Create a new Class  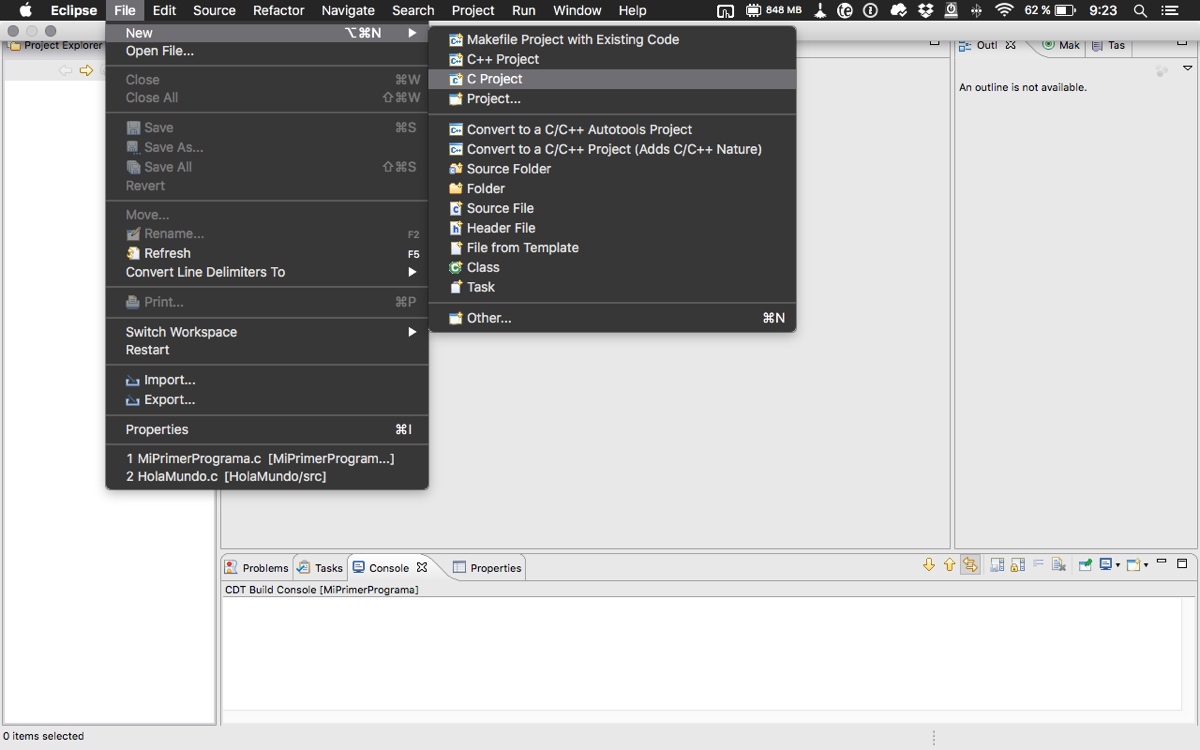point(612,267)
